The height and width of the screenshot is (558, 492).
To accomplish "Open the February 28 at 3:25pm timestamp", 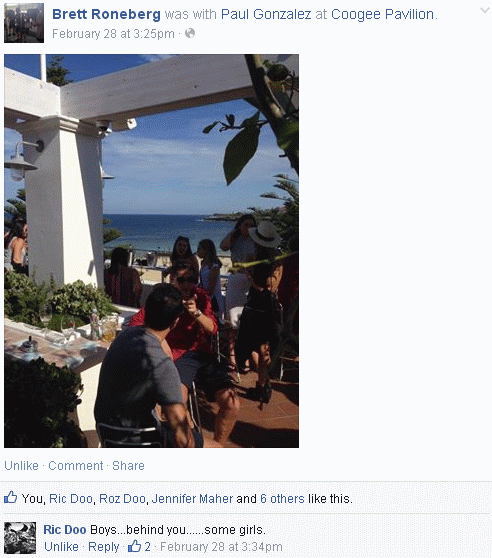I will pyautogui.click(x=113, y=34).
